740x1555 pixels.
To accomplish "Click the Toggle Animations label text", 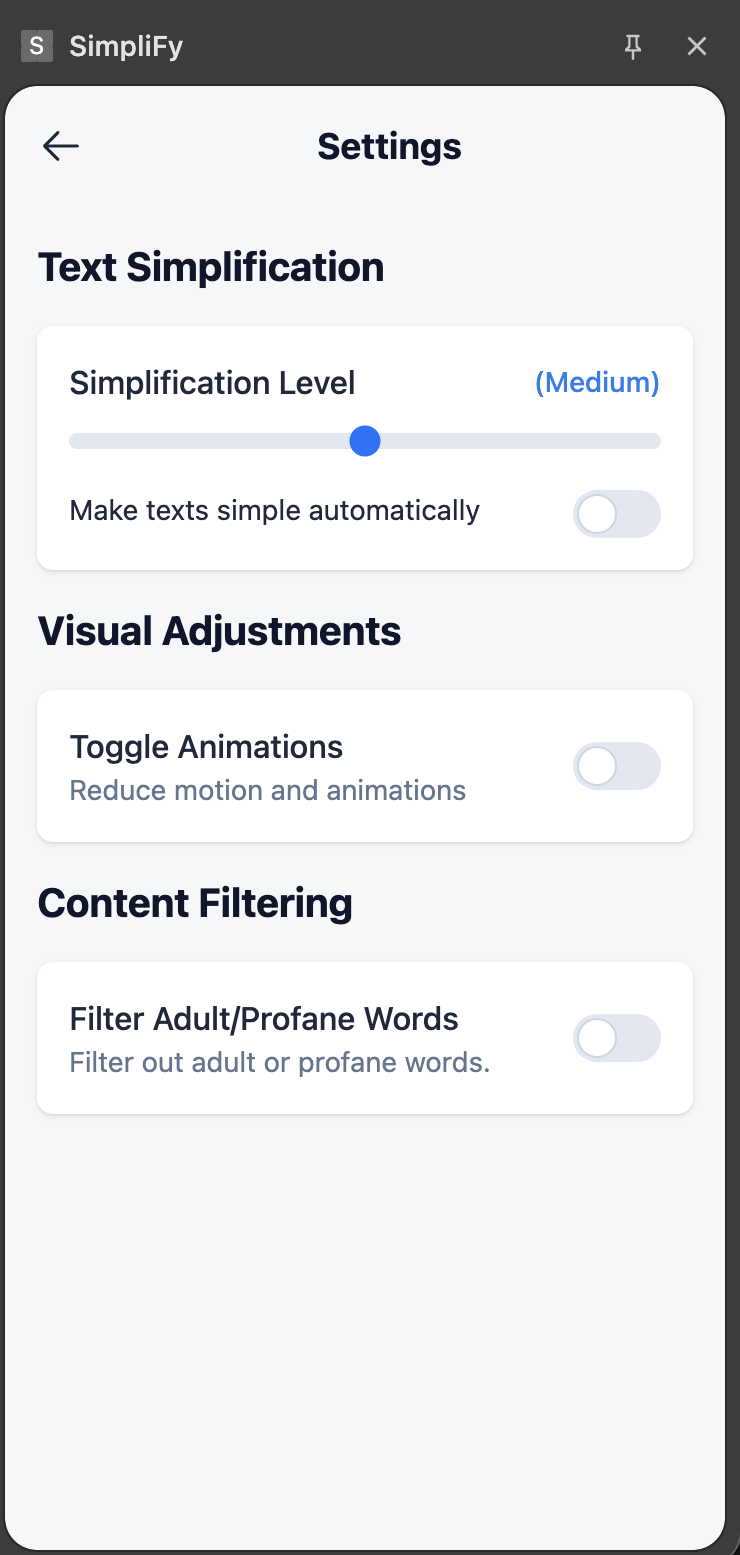I will [x=206, y=747].
